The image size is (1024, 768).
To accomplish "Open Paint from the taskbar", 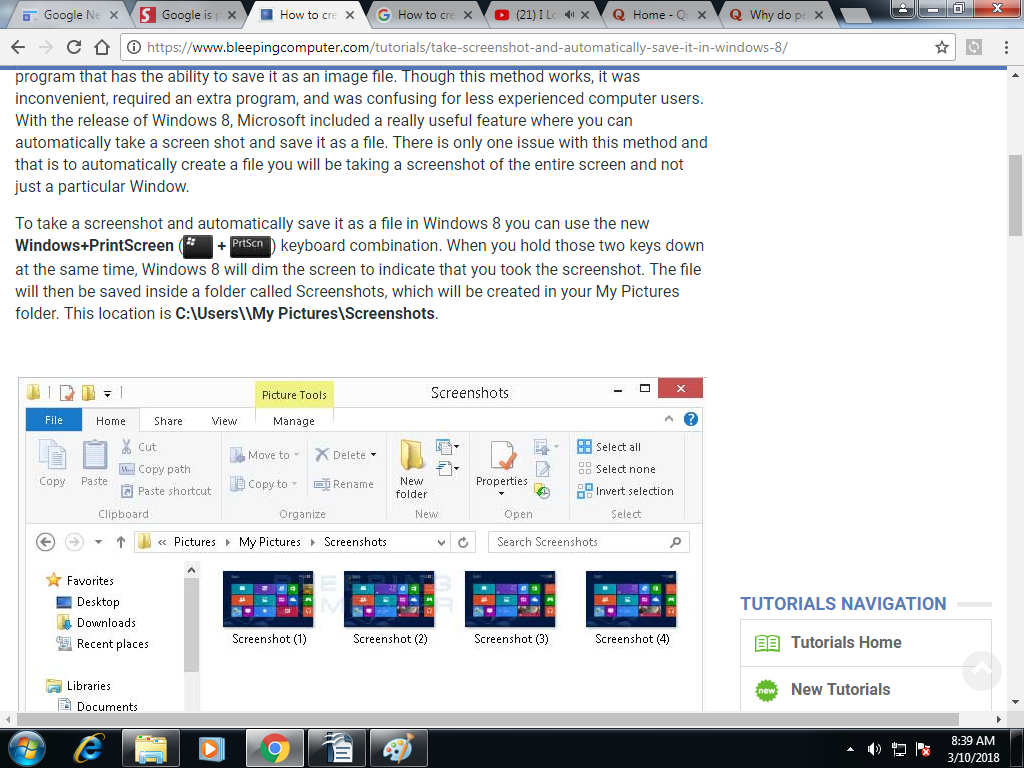I will pos(398,747).
